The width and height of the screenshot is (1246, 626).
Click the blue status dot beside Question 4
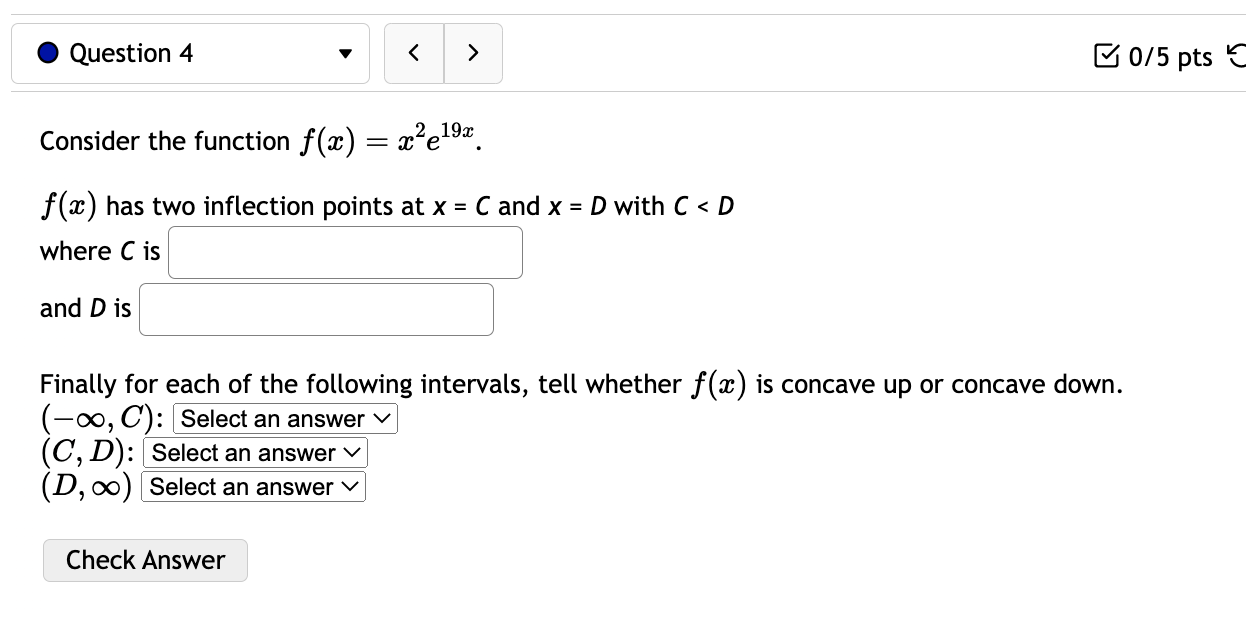[x=47, y=52]
